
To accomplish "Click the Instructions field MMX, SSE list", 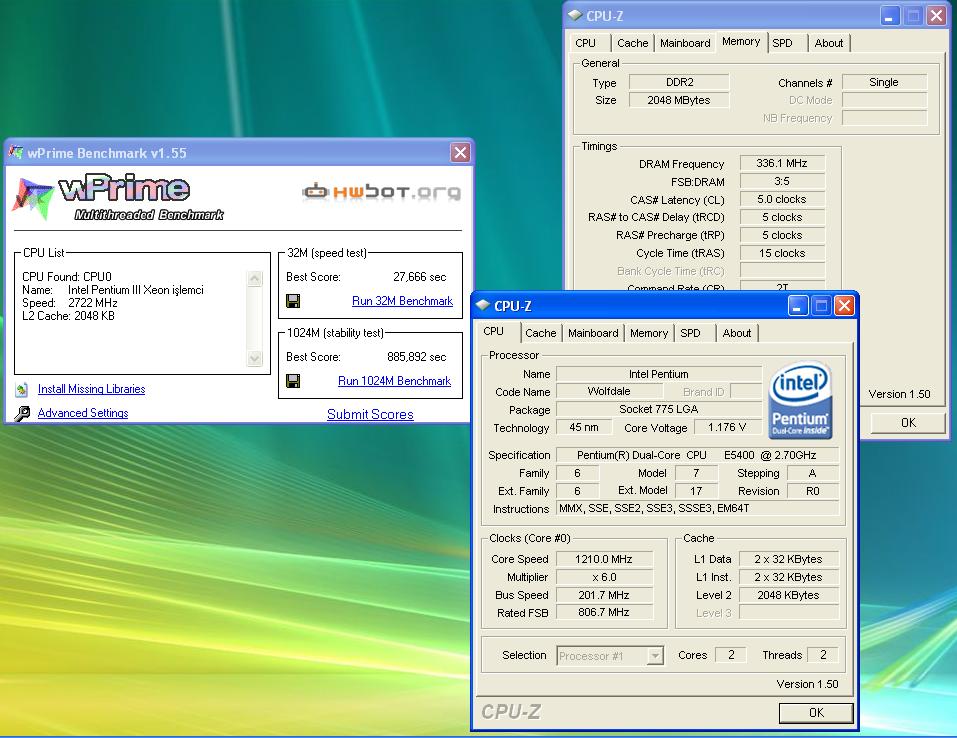I will [697, 508].
